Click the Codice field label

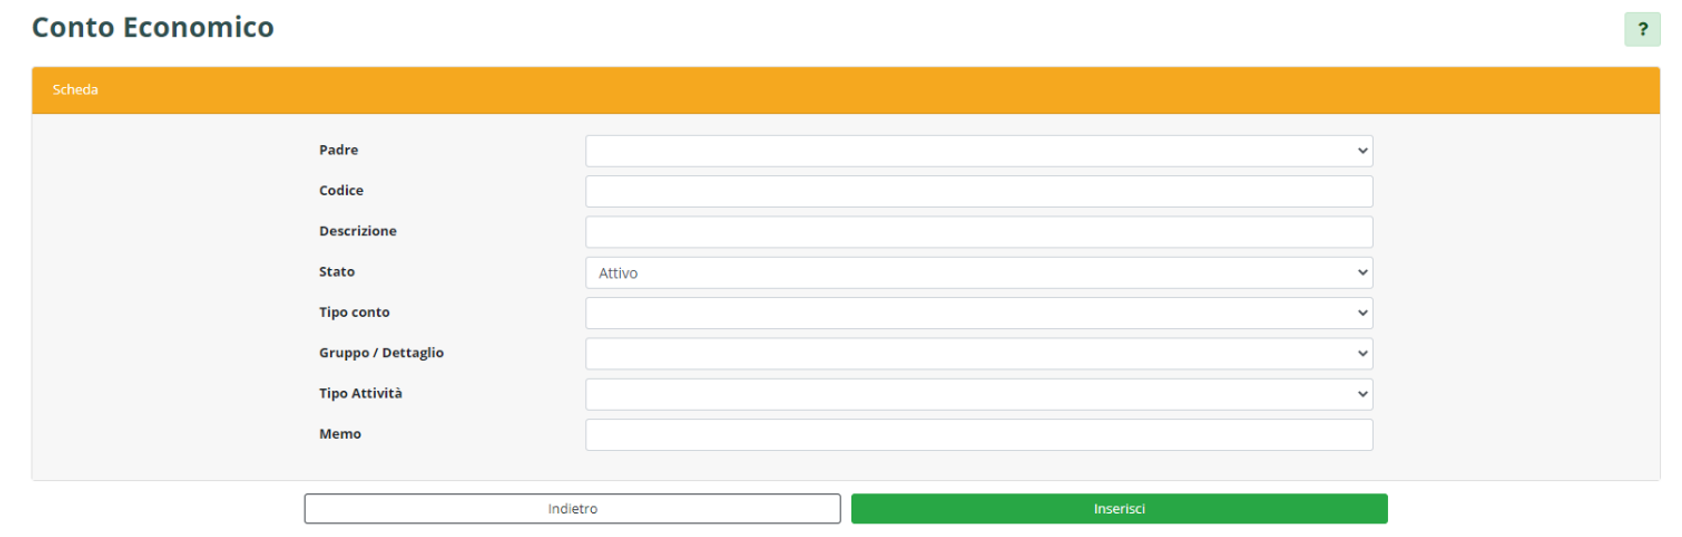click(x=341, y=190)
